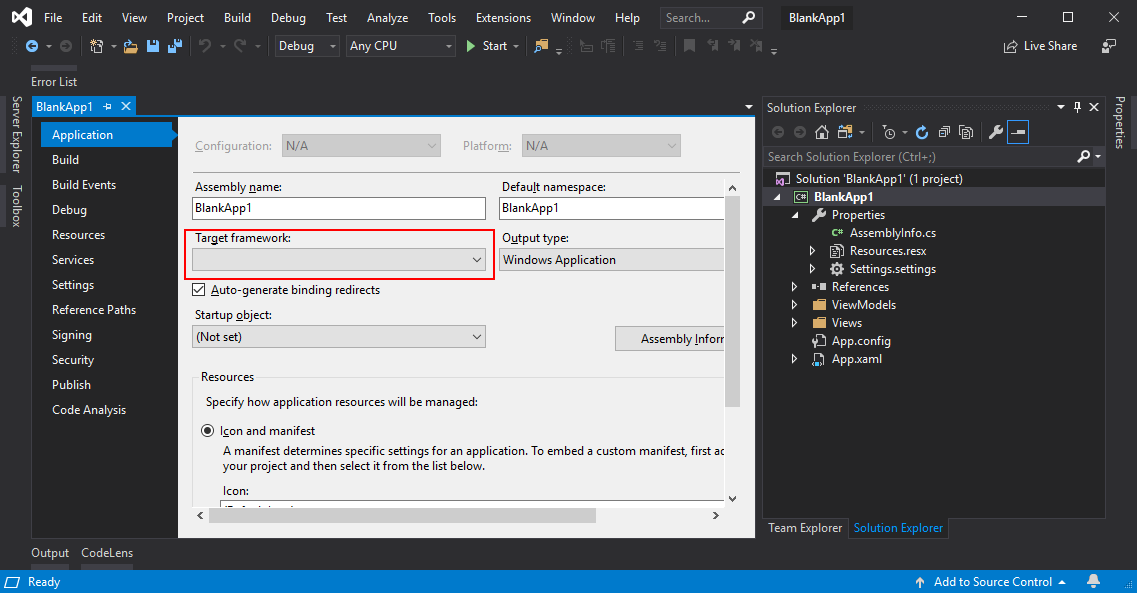The width and height of the screenshot is (1137, 600).
Task: Open the Startup object dropdown
Action: click(478, 337)
